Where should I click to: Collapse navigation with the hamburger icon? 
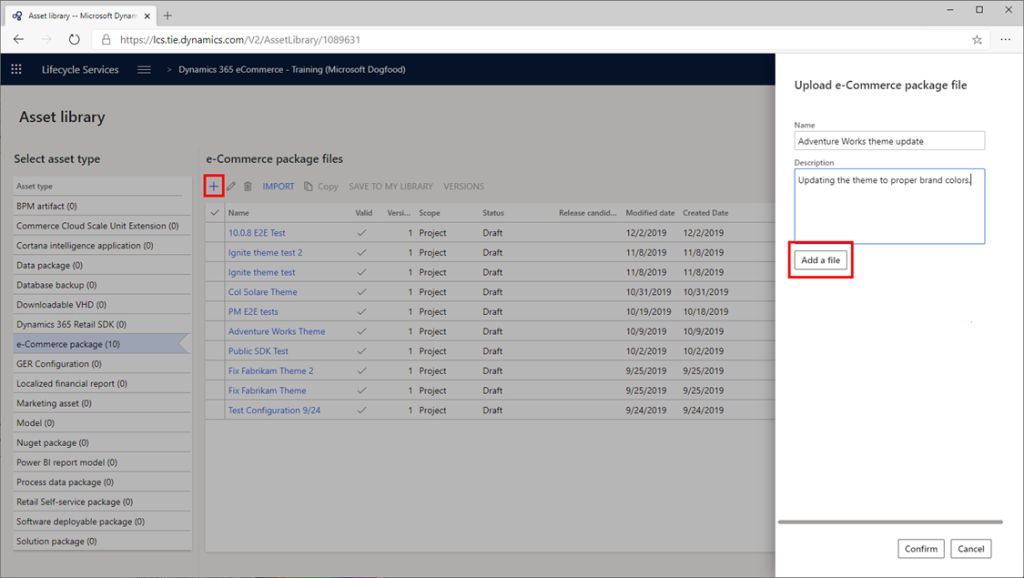[143, 69]
